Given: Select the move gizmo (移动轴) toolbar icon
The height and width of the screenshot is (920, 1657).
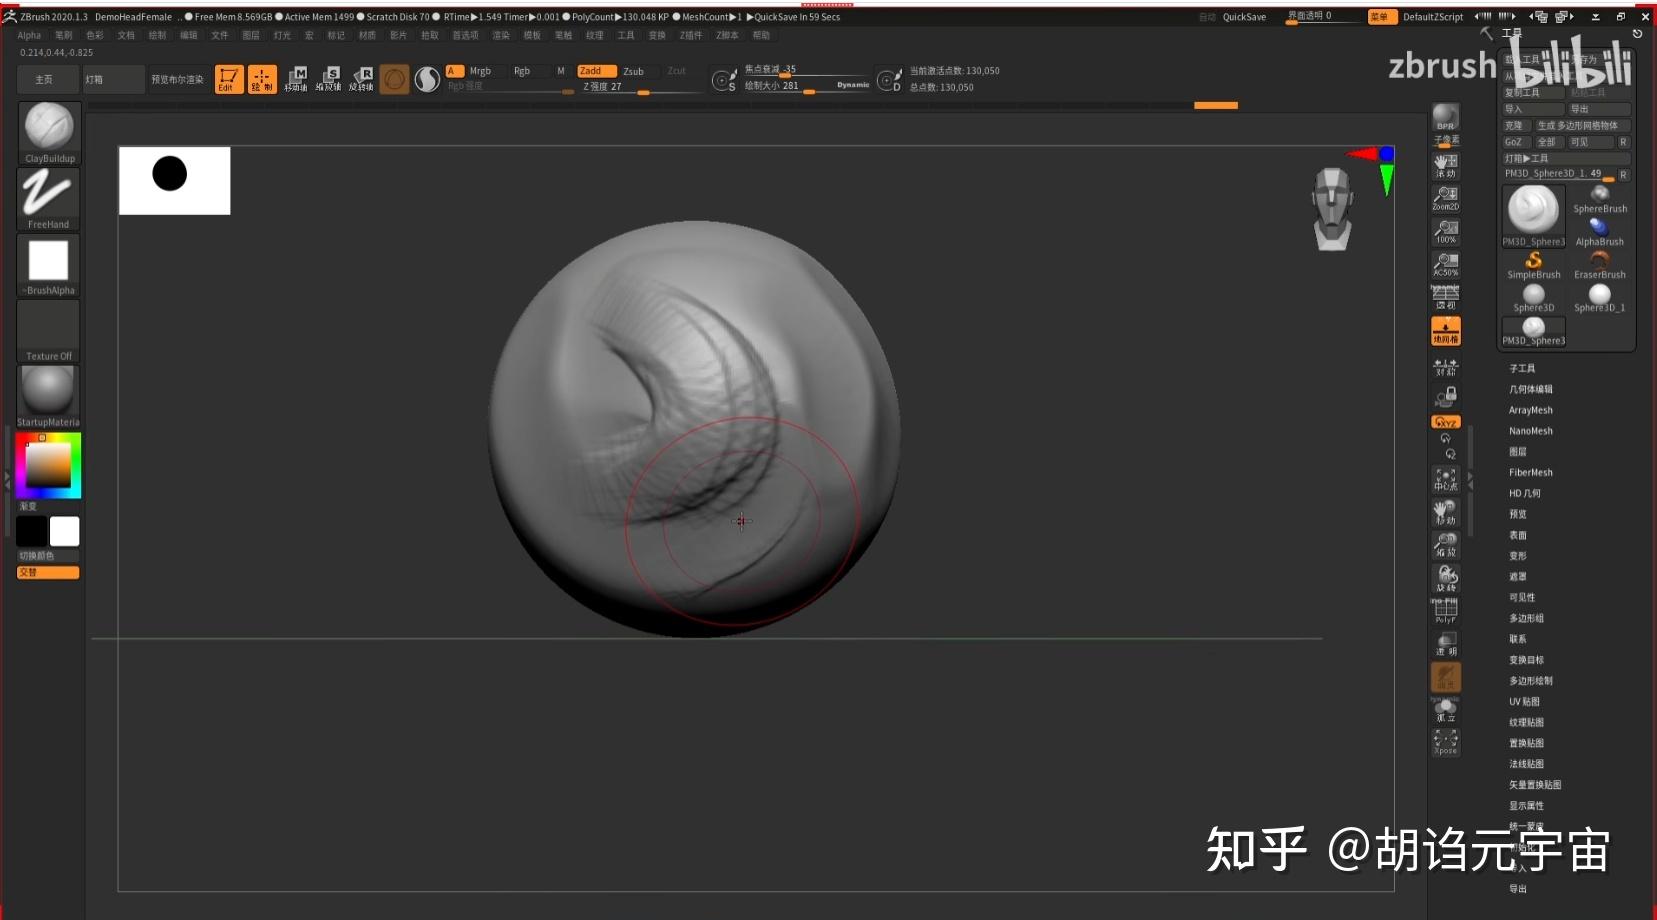Looking at the screenshot, I should (297, 79).
